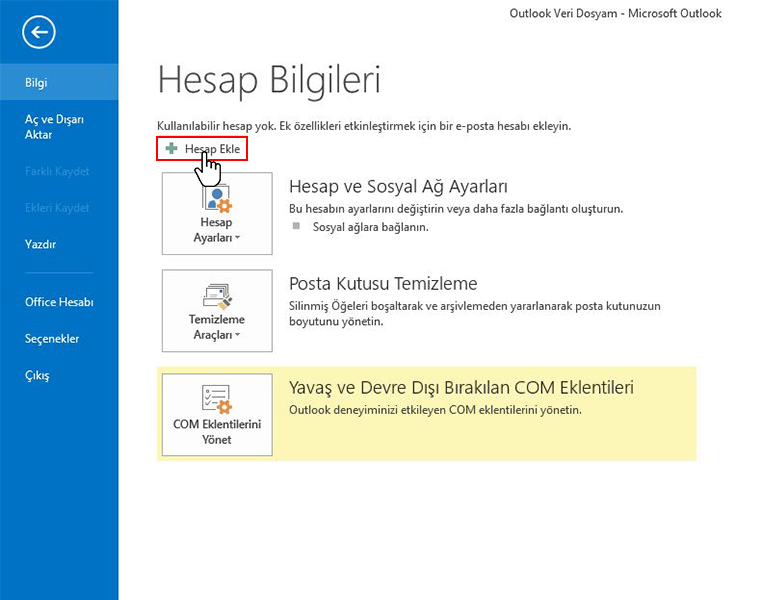Click the back arrow to leave Backstage
This screenshot has height=600, width=775.
tap(39, 33)
